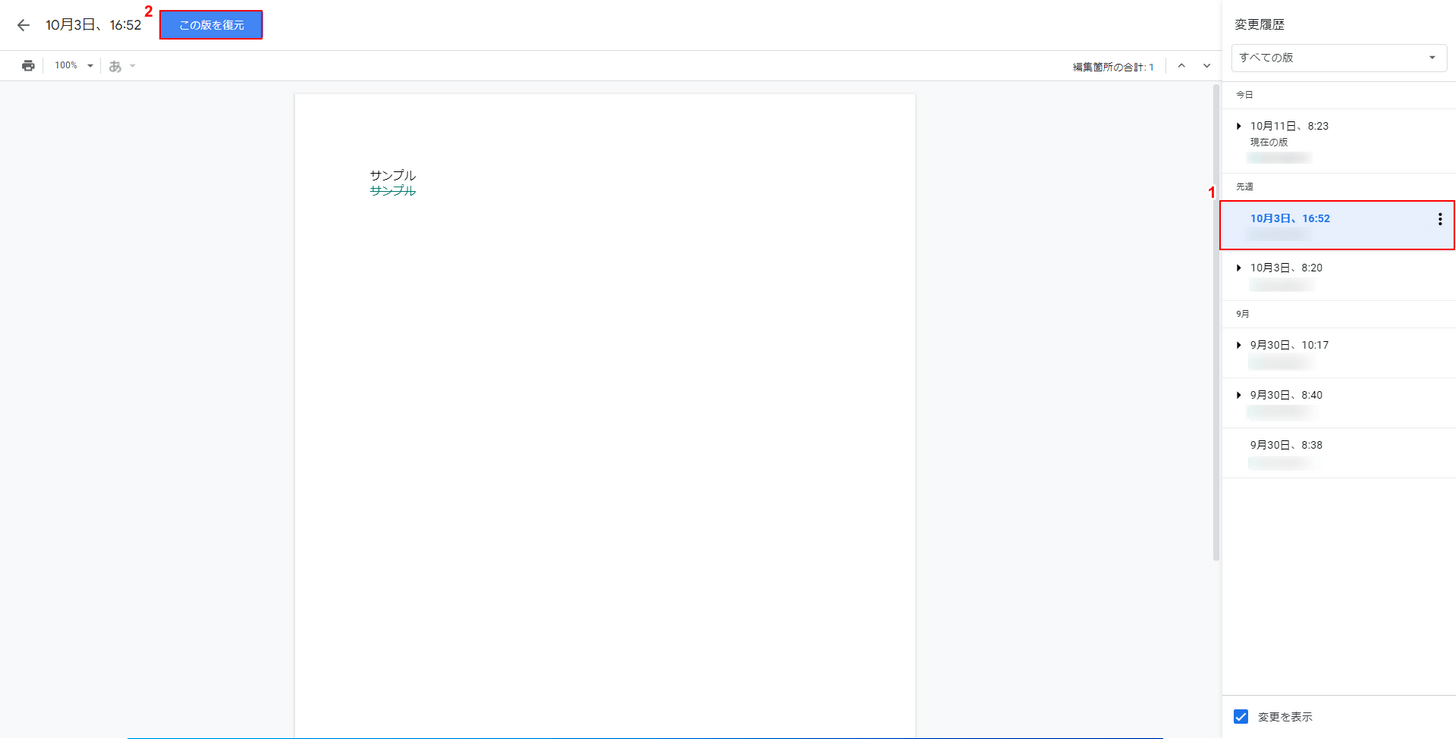This screenshot has height=739, width=1456.
Task: Click the 編集箇所の合計: 1 label
Action: point(1113,67)
